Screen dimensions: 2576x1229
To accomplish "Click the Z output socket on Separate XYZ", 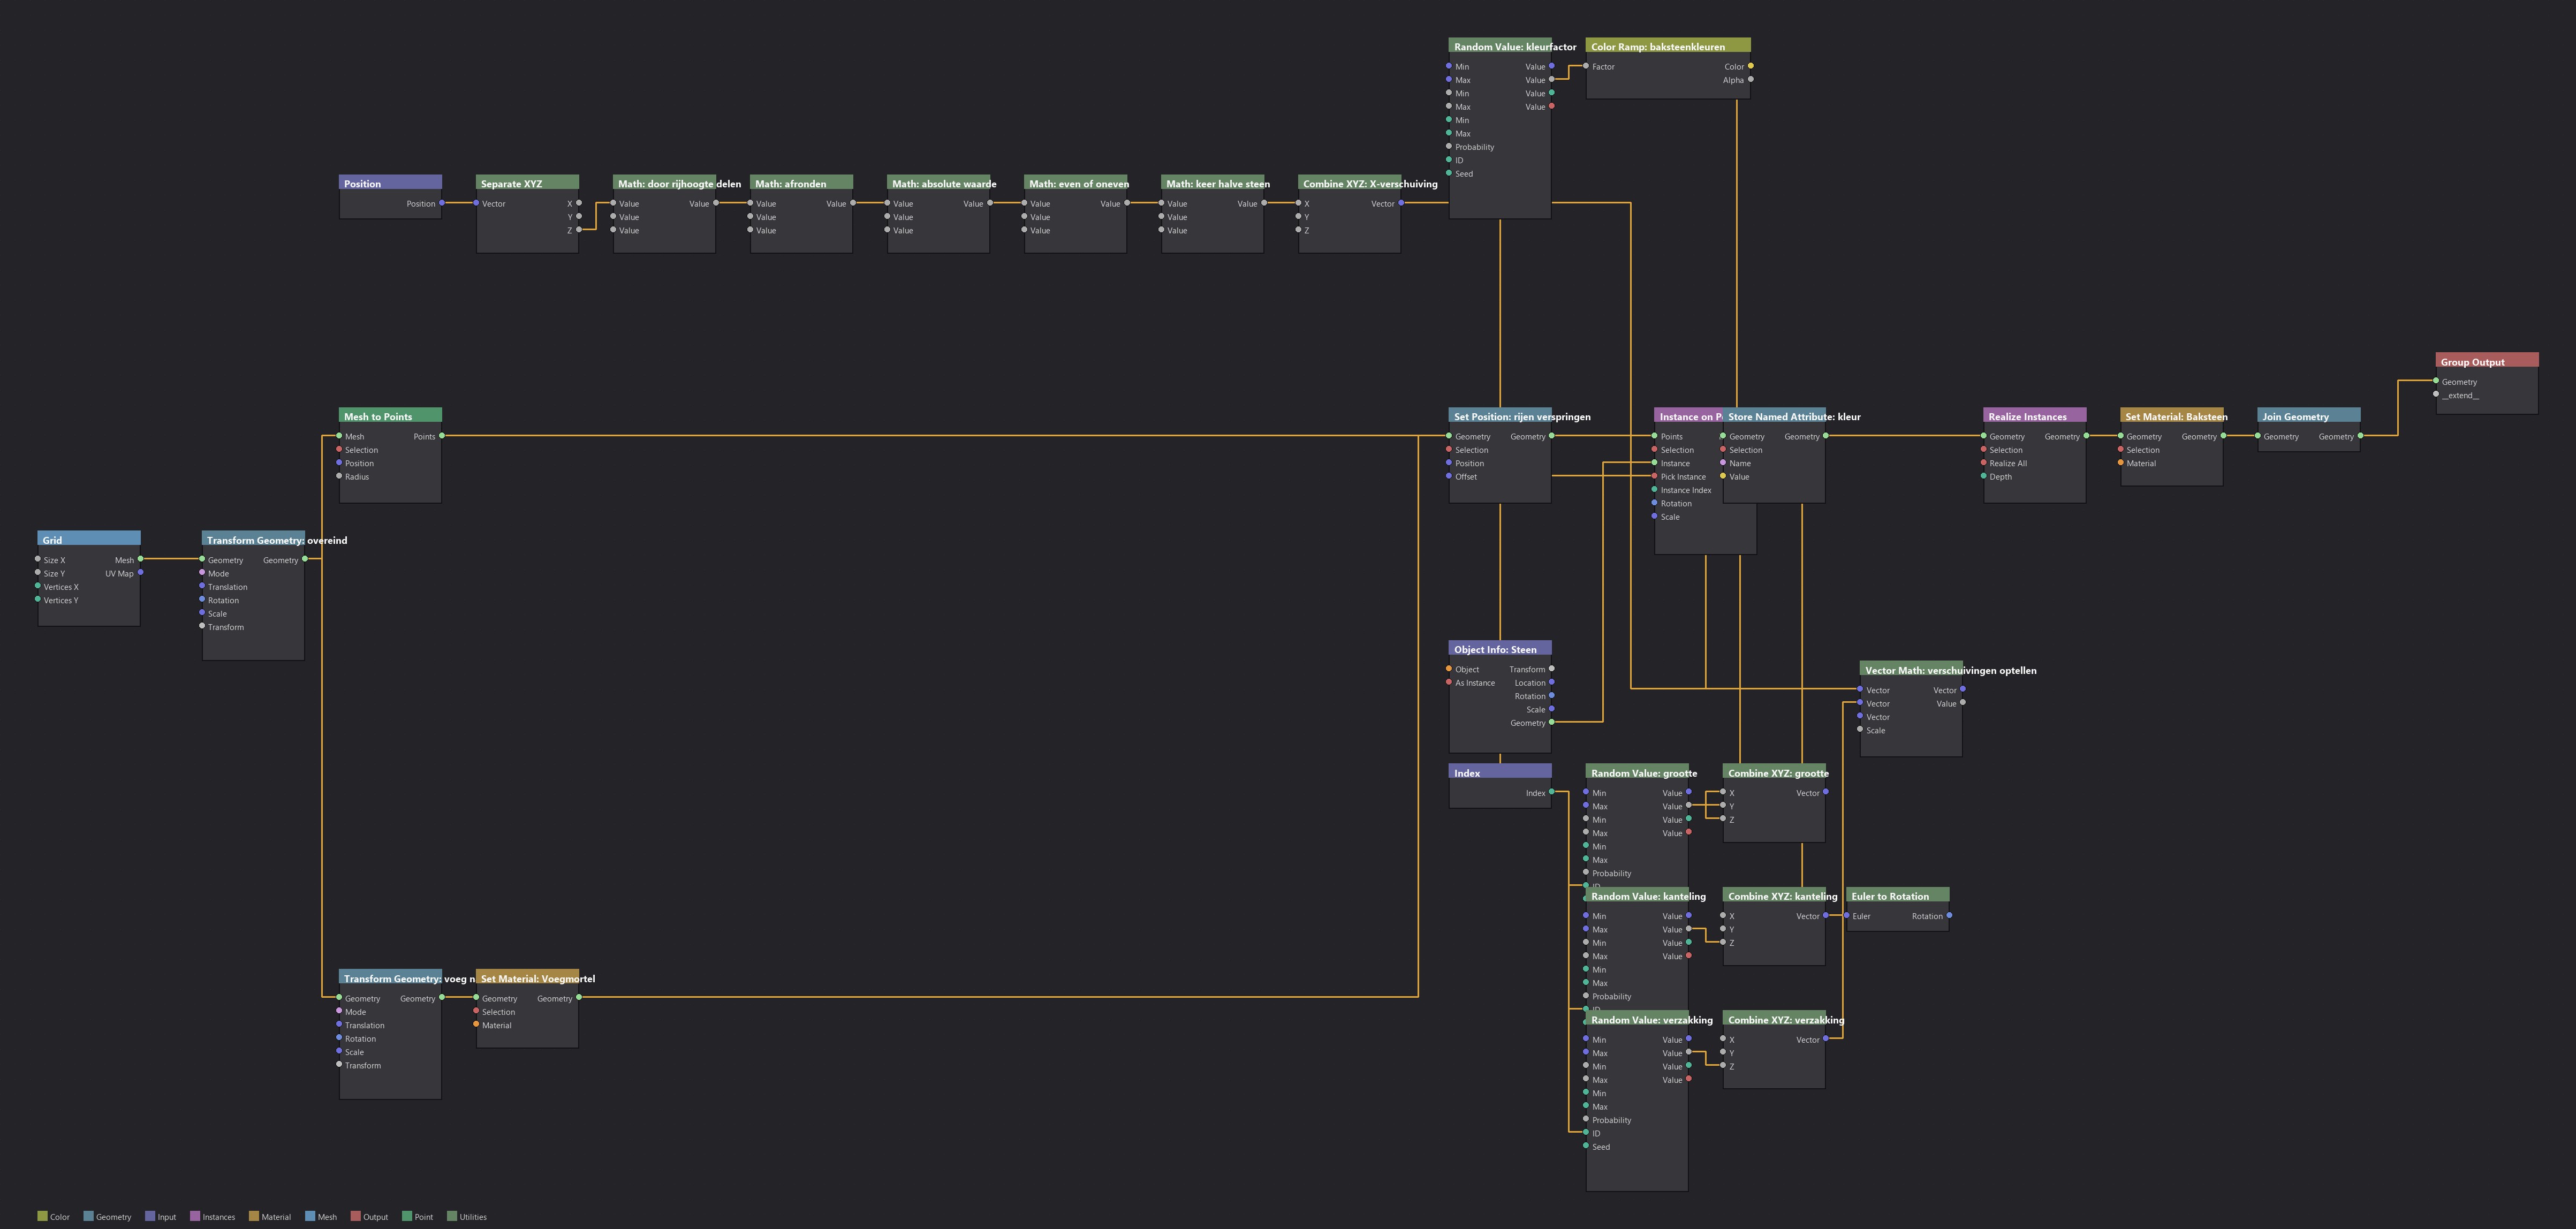I will 579,230.
